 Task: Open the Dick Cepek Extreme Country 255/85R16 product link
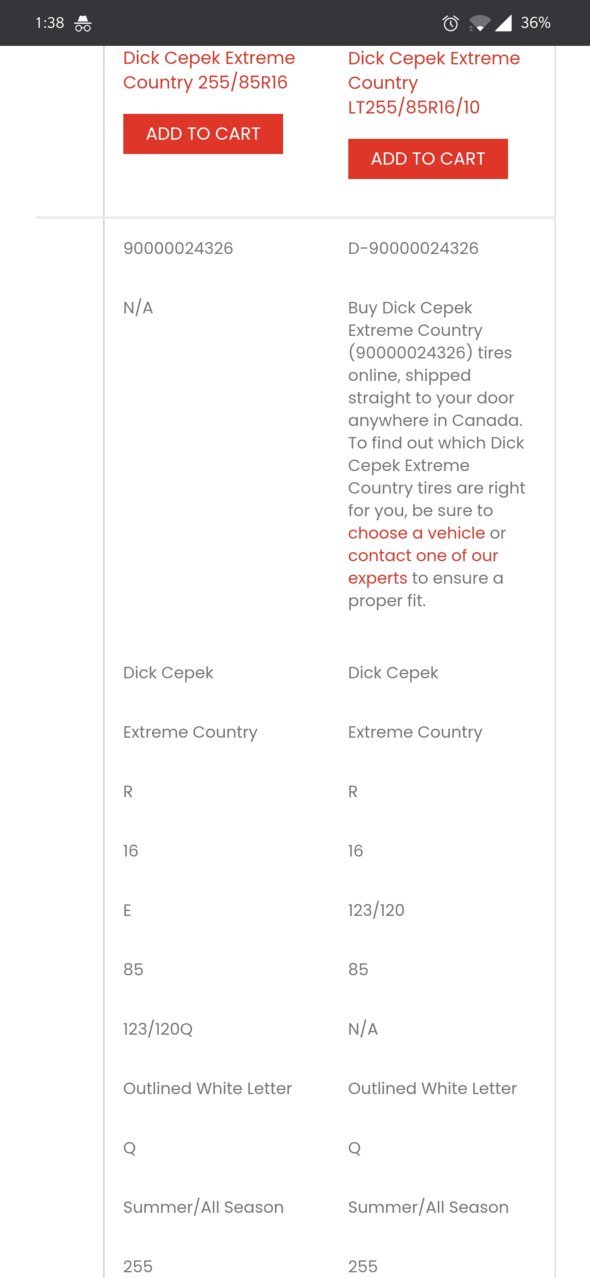(209, 70)
